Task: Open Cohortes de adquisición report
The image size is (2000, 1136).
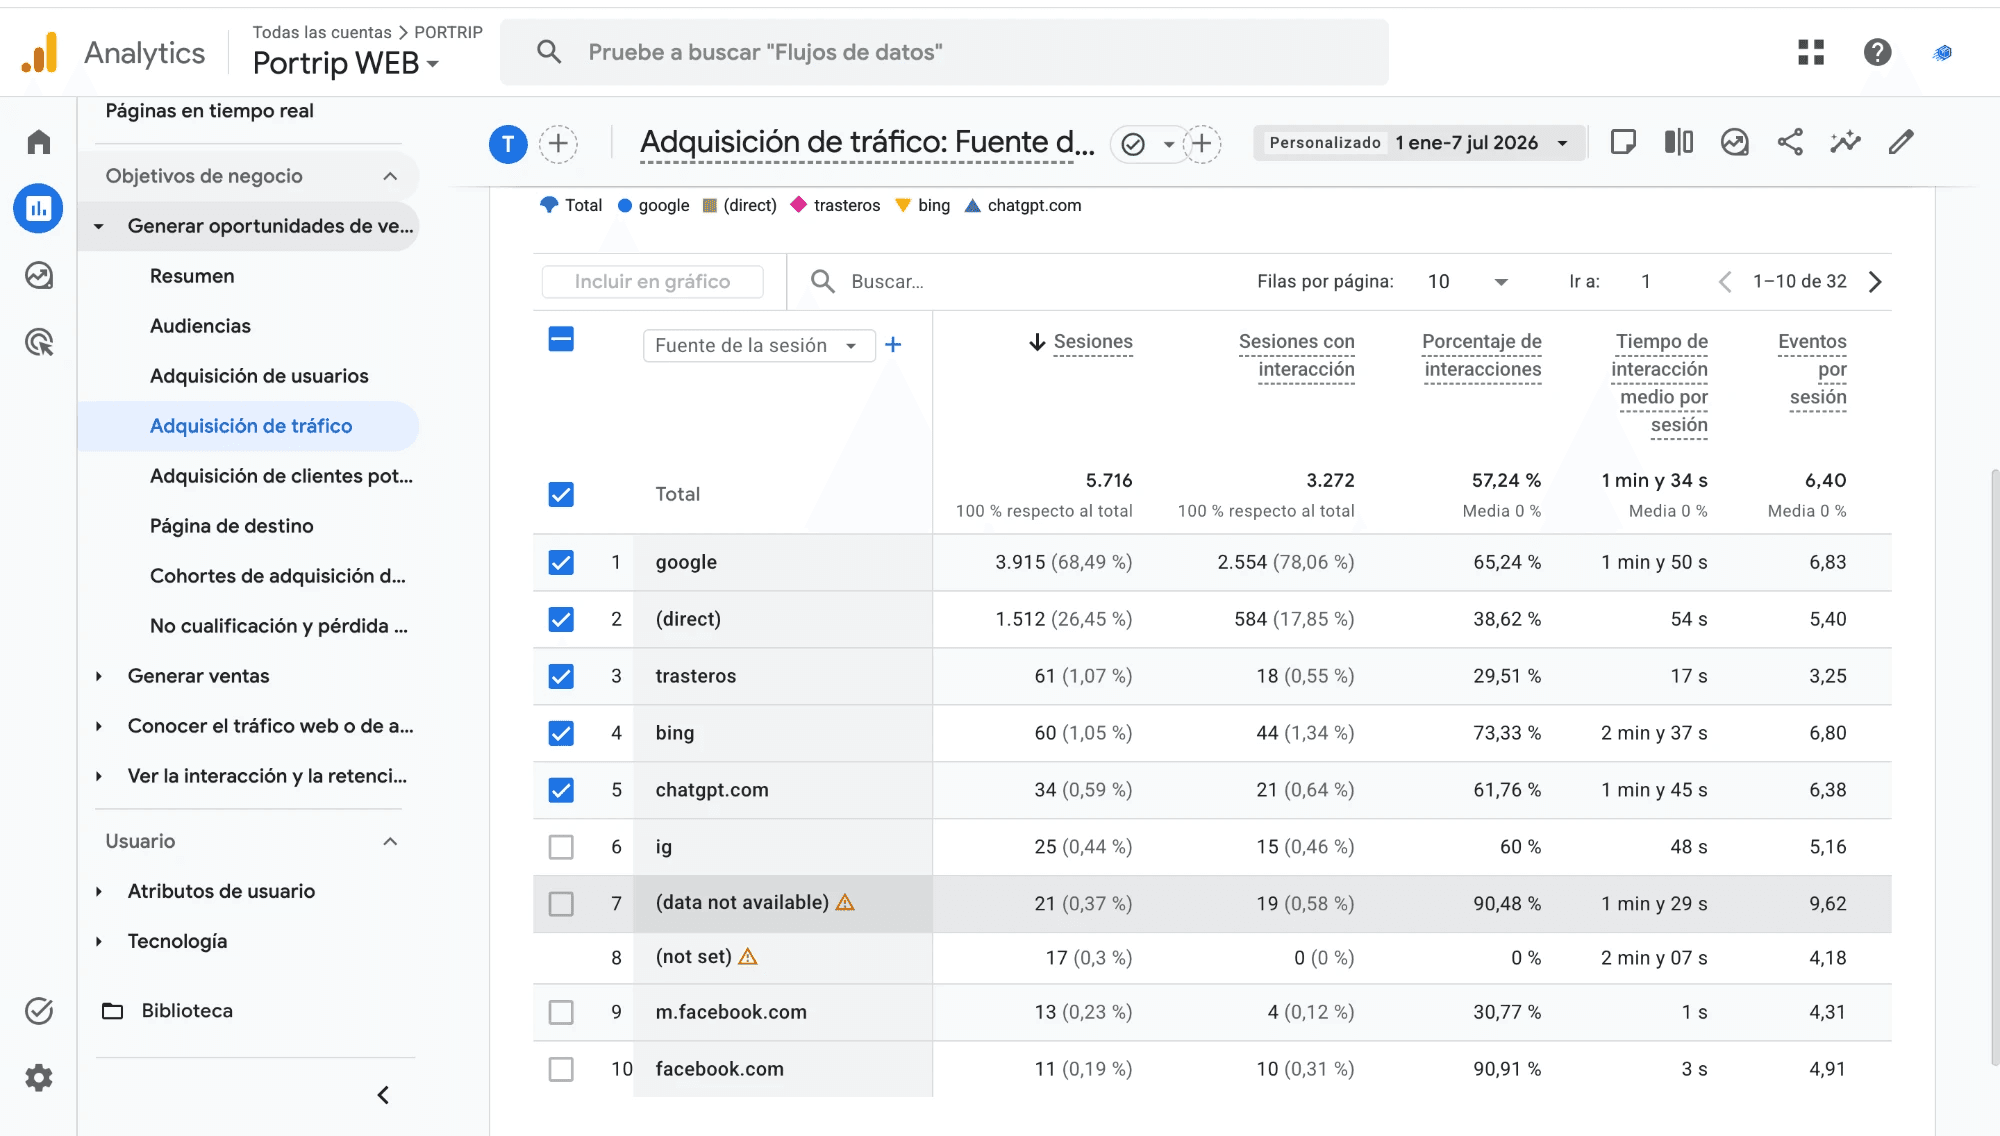Action: [277, 576]
